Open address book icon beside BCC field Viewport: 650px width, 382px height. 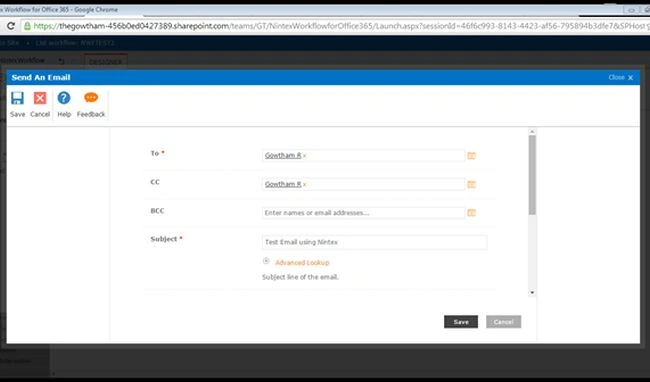coord(471,213)
